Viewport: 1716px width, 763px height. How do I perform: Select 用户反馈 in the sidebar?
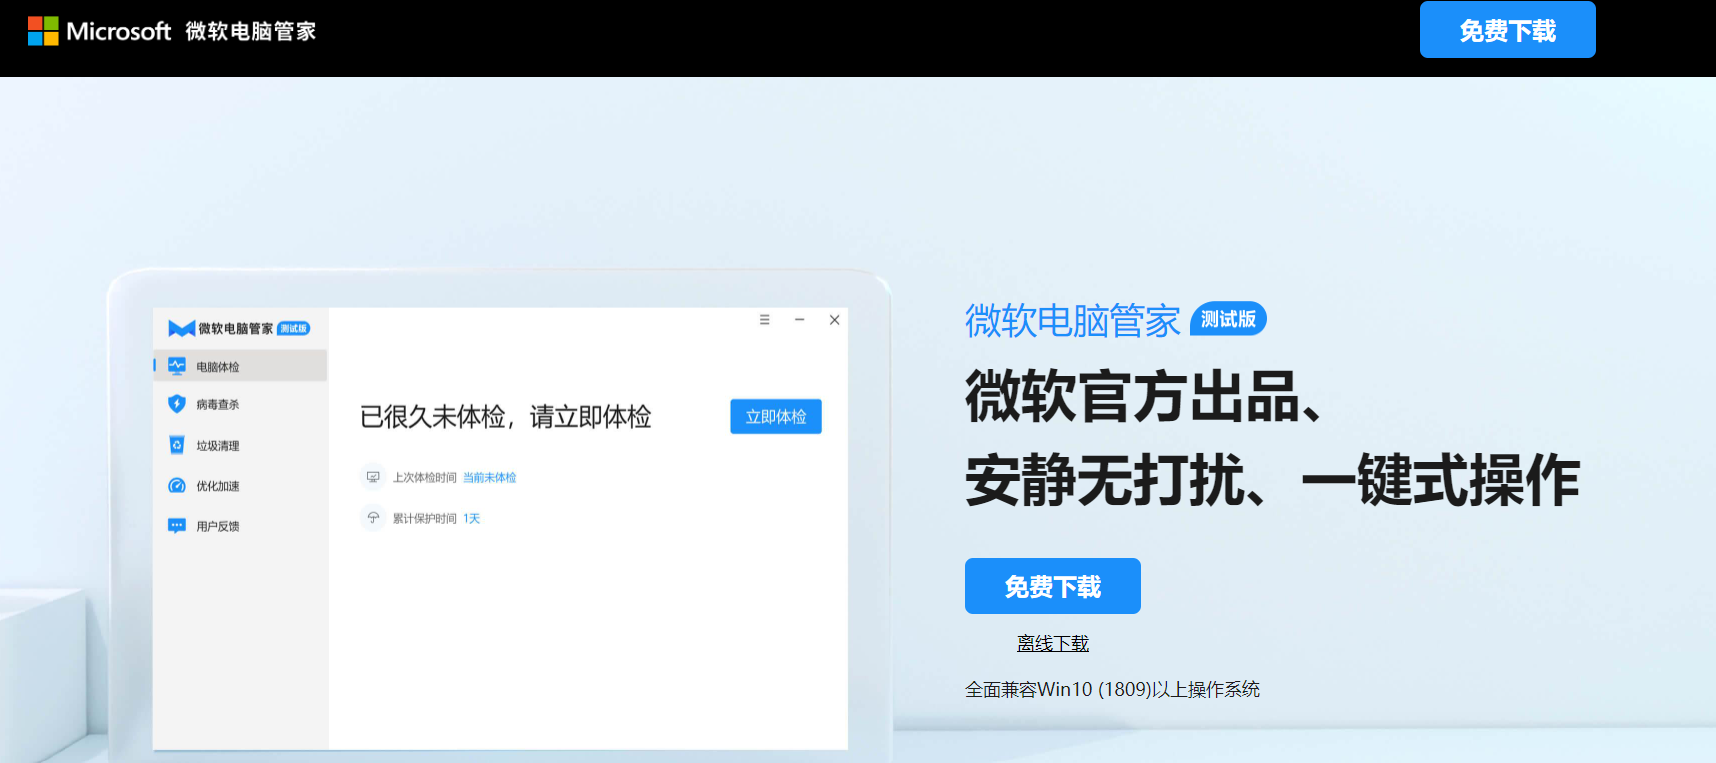click(x=240, y=526)
